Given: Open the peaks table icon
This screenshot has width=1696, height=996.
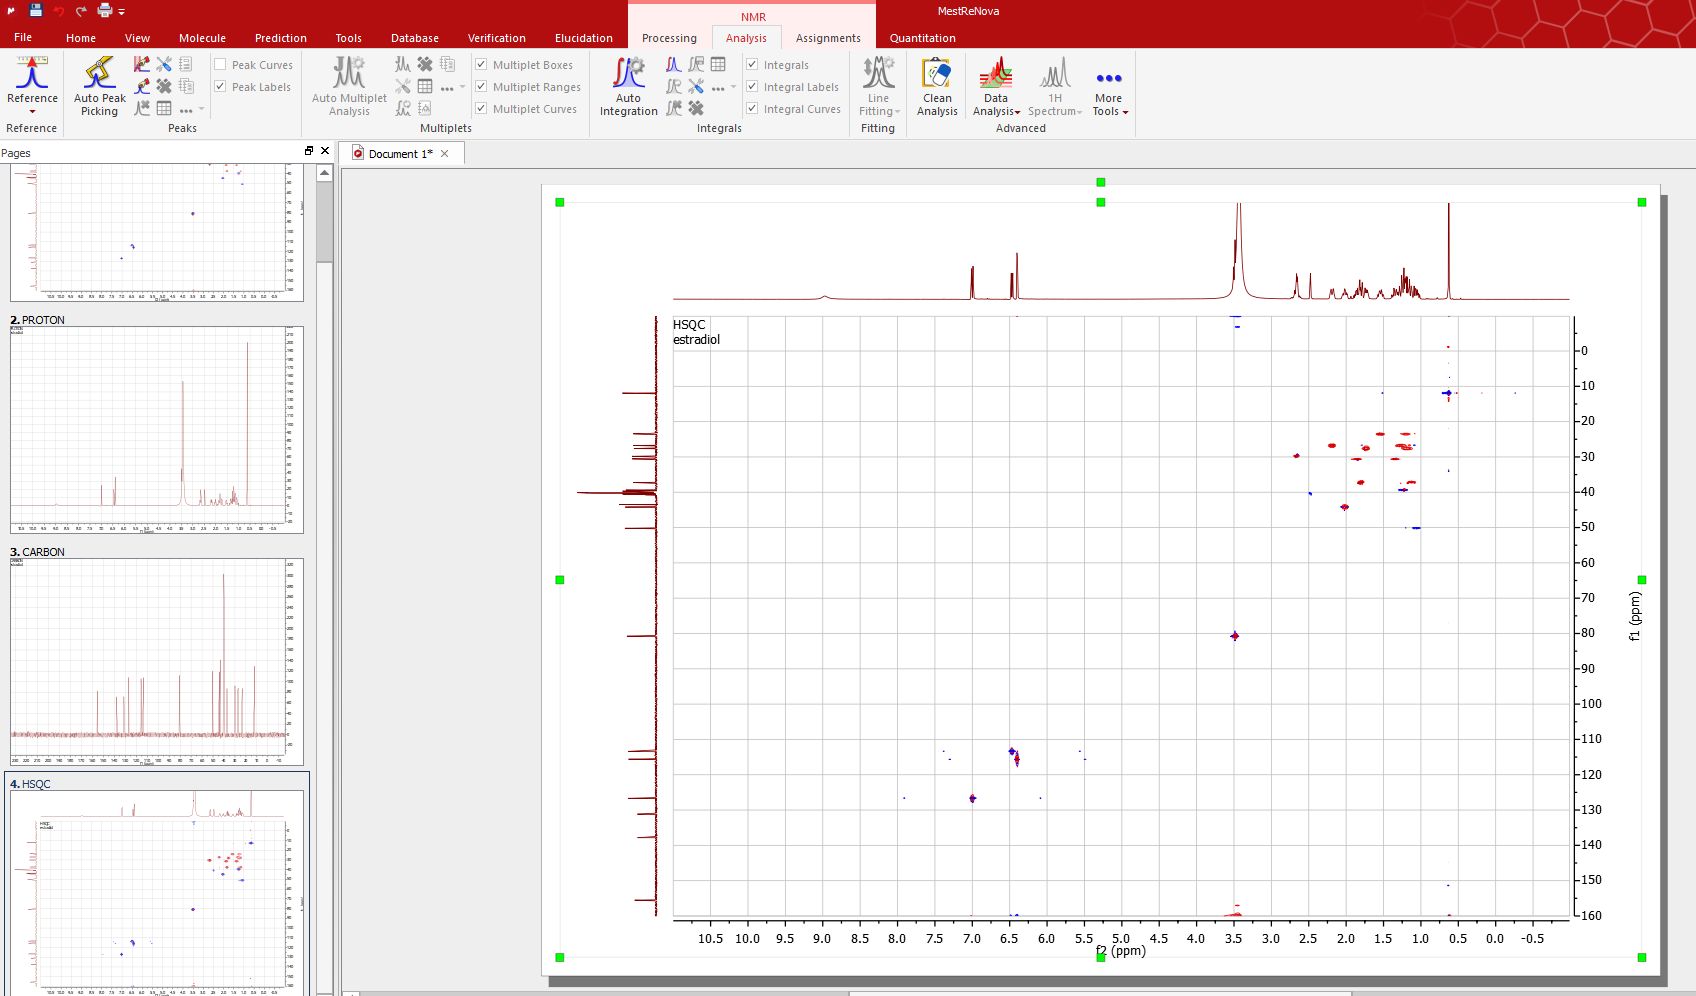Looking at the screenshot, I should click(x=164, y=108).
